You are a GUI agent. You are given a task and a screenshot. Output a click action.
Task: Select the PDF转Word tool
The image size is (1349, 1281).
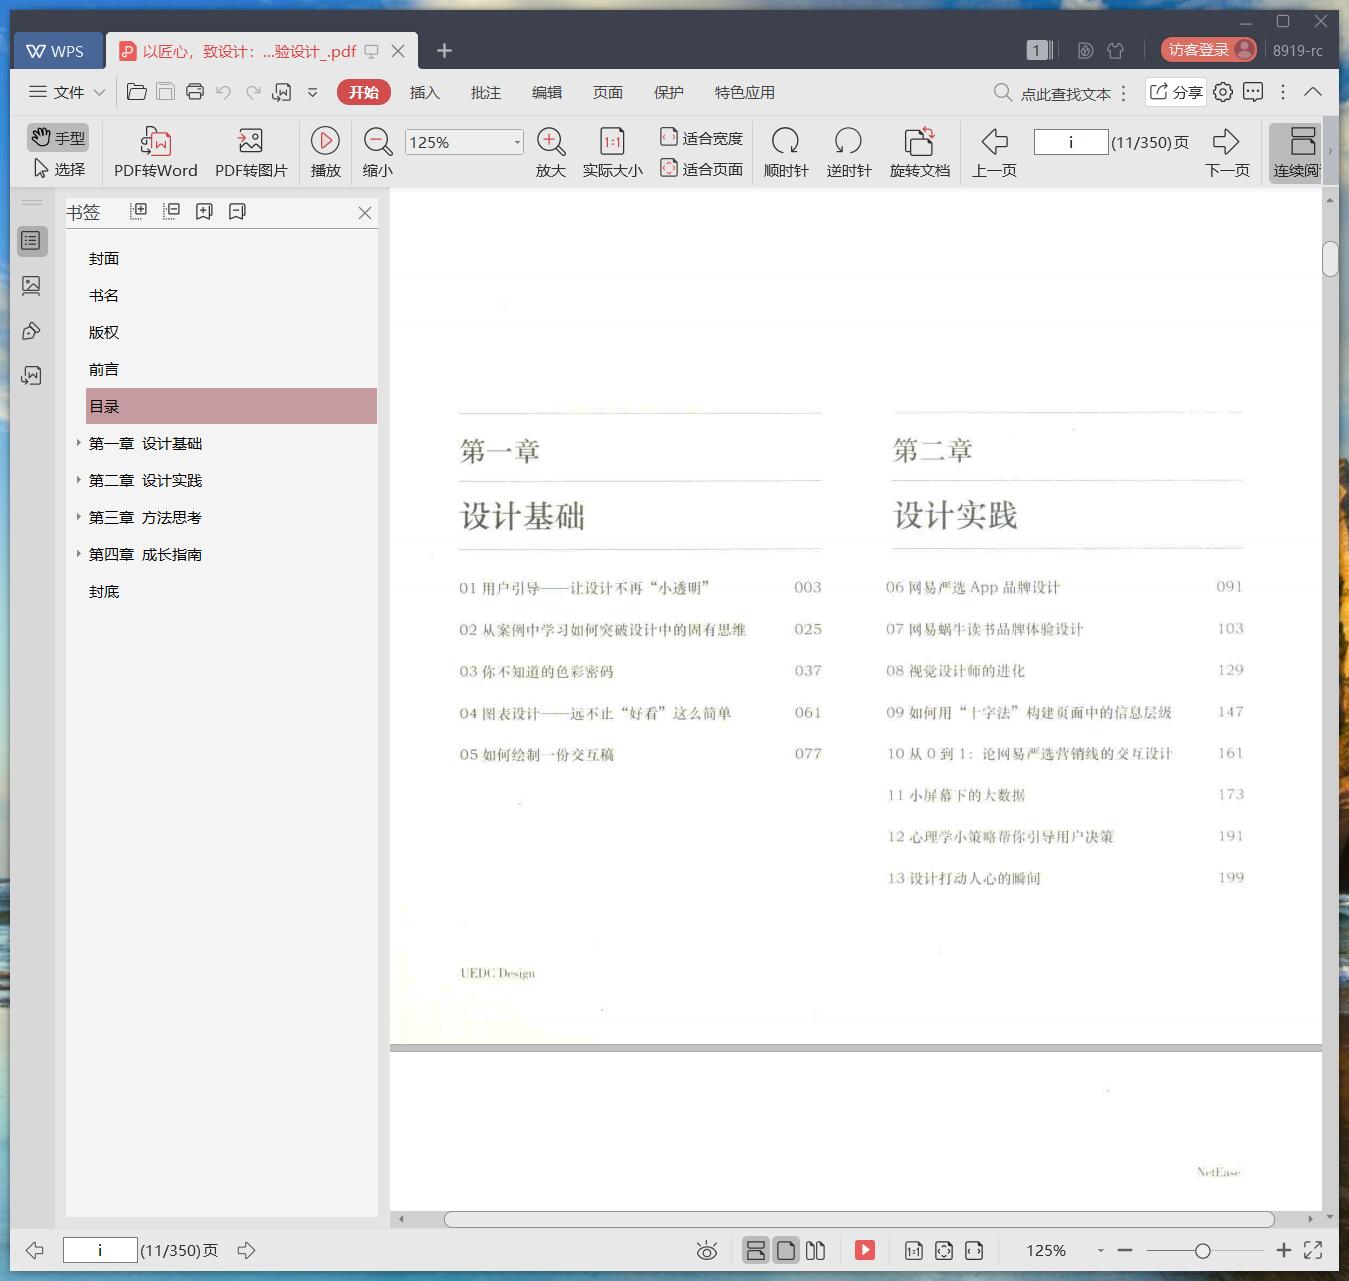(x=156, y=152)
